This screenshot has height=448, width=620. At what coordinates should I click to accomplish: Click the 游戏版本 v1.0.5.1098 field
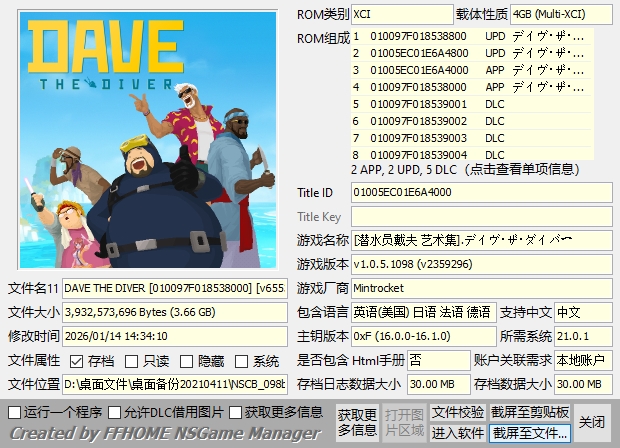coord(481,264)
